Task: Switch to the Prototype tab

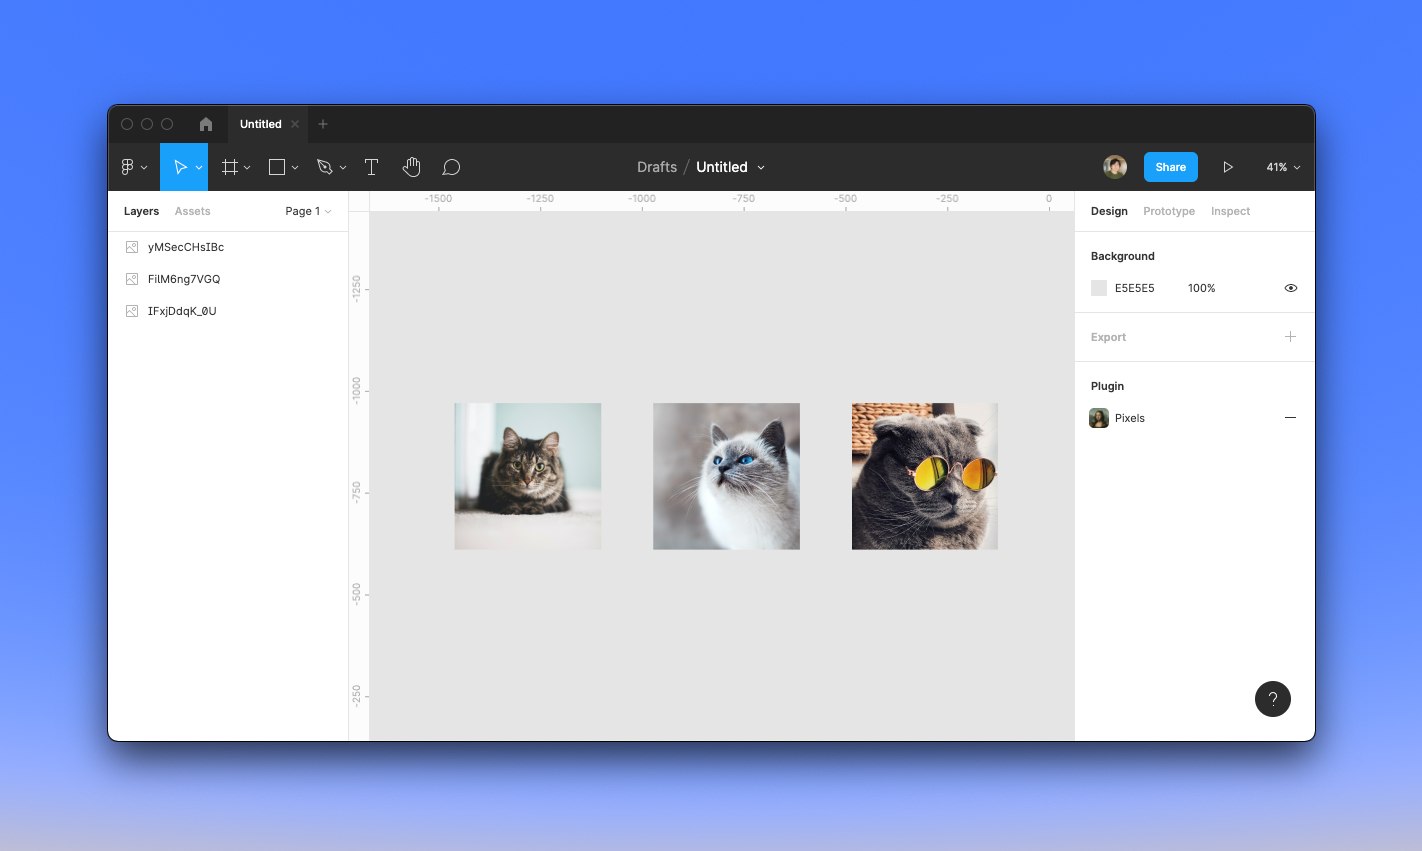Action: (x=1169, y=211)
